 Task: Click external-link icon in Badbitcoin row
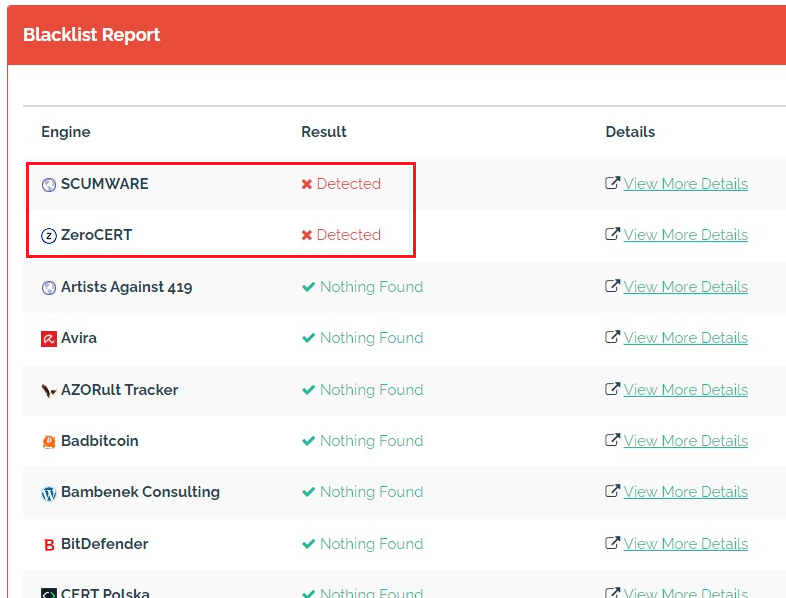click(612, 440)
